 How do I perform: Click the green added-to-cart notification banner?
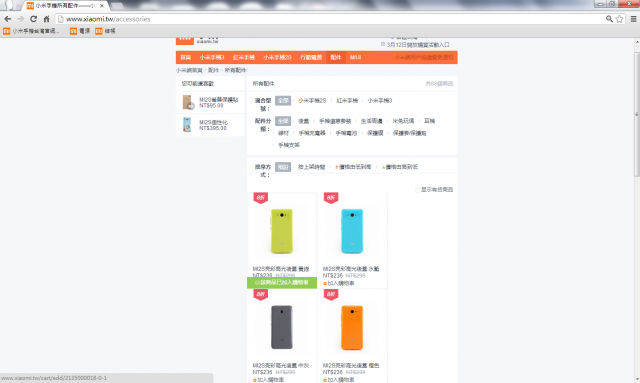[x=282, y=283]
